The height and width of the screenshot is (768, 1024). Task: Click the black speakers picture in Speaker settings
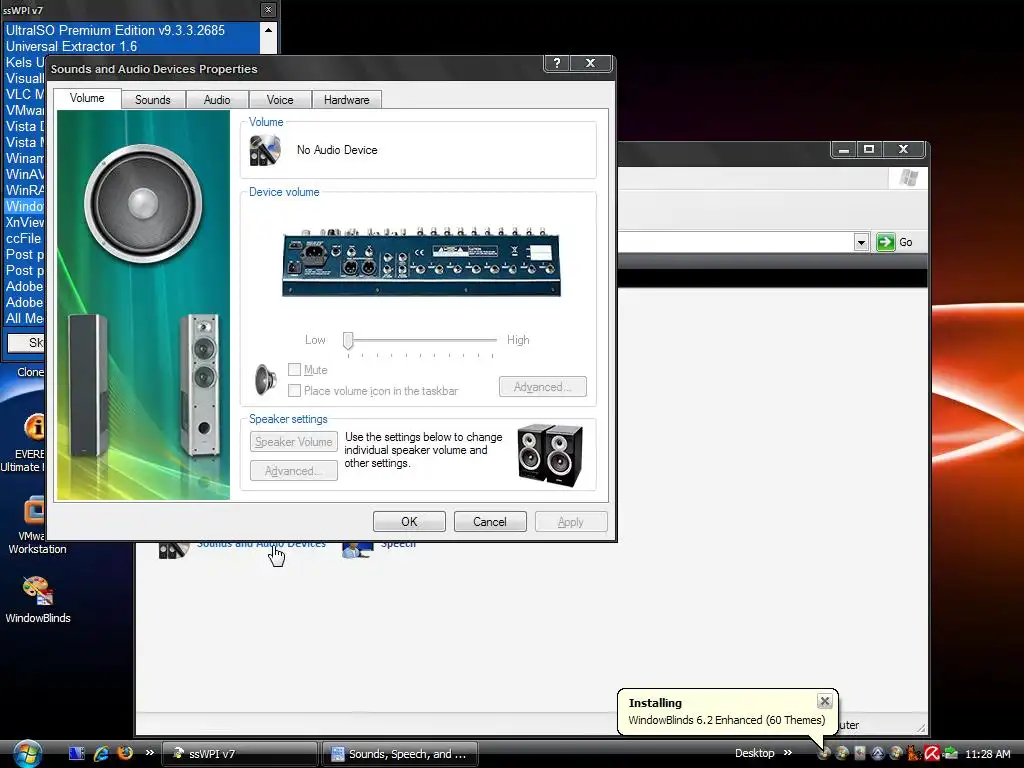(550, 455)
